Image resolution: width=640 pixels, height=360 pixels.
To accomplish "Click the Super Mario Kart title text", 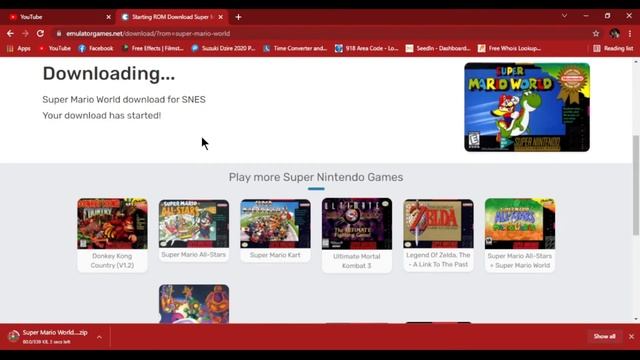I will click(x=276, y=255).
